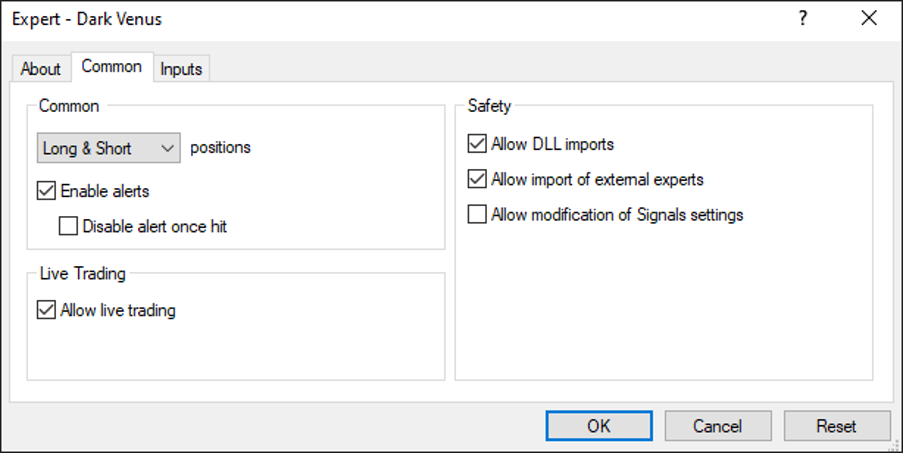This screenshot has height=454, width=904.
Task: Close the Expert dialog with X
Action: [x=868, y=18]
